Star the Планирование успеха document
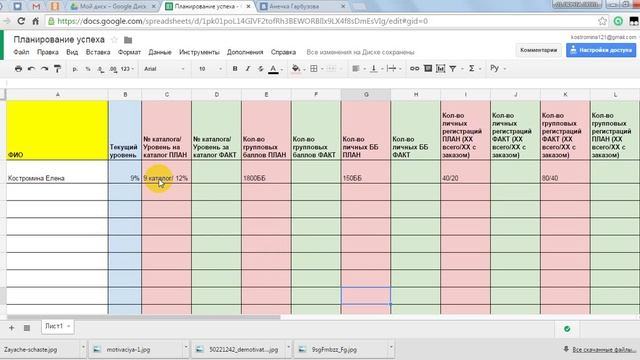 tap(115, 40)
